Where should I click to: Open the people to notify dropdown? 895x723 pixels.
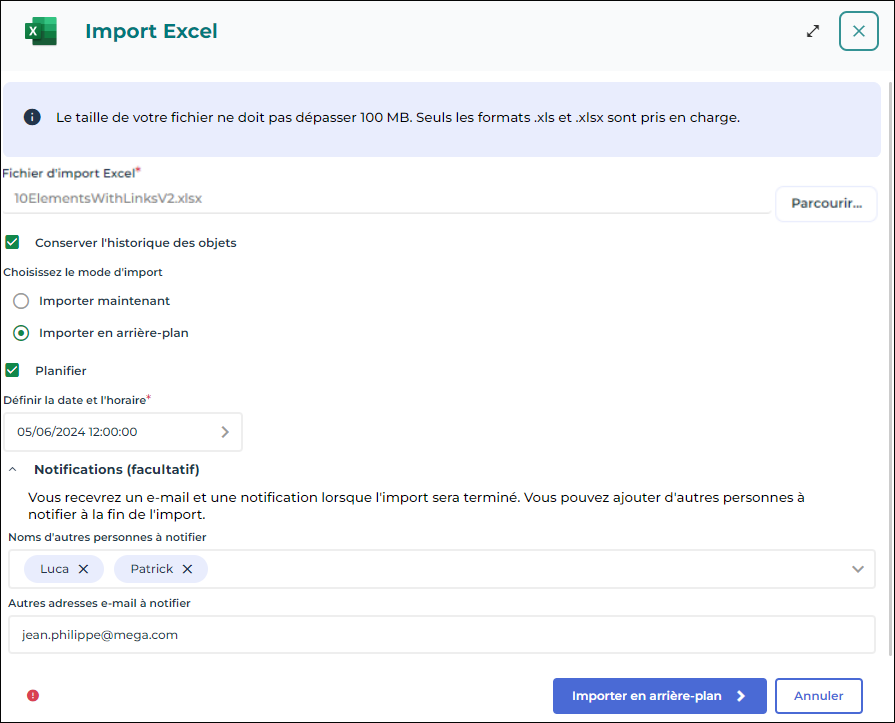857,569
